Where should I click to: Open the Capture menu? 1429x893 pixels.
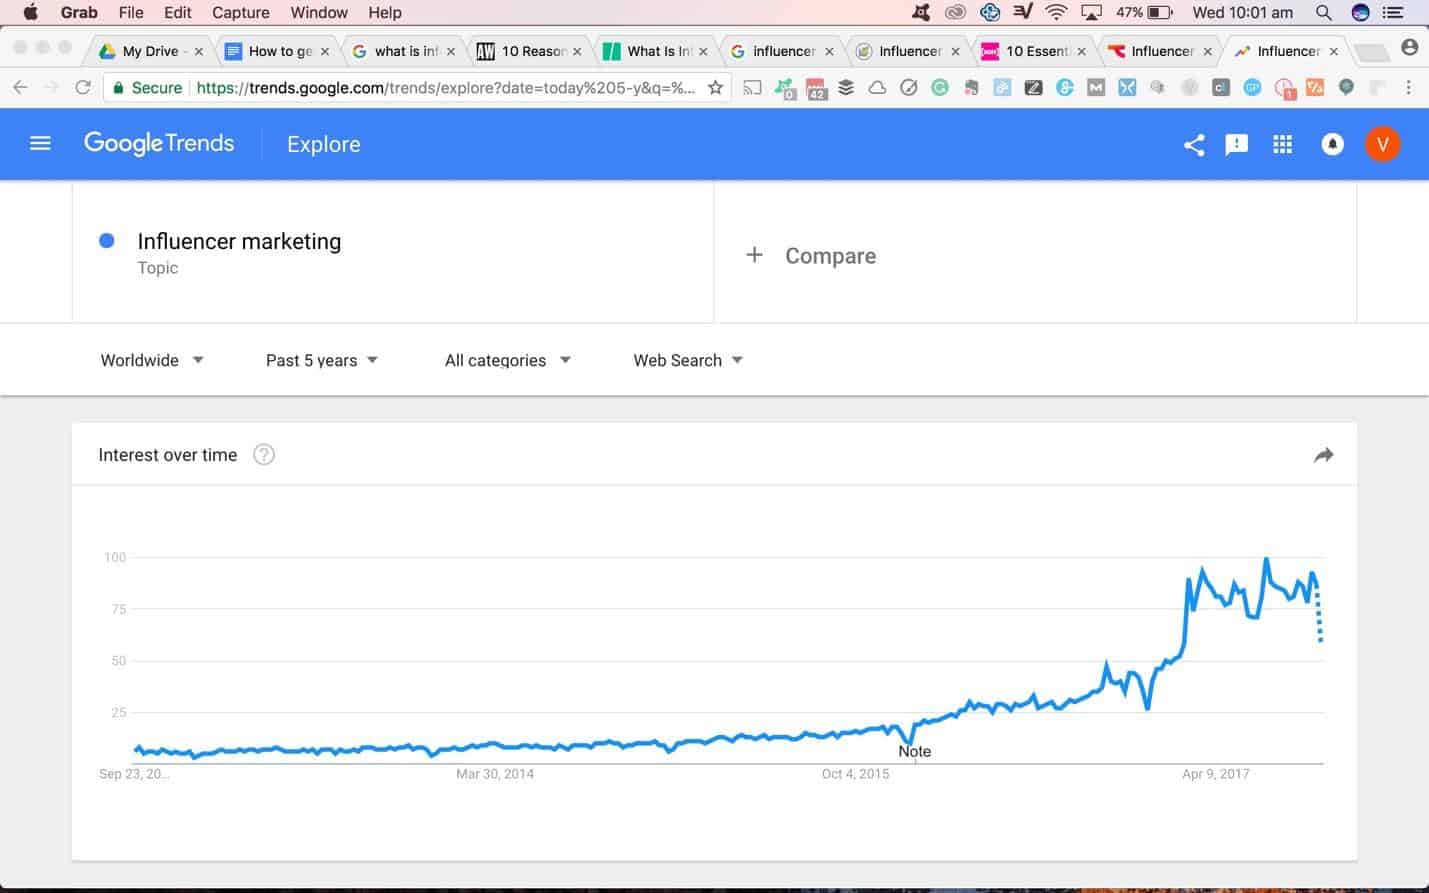pyautogui.click(x=241, y=13)
